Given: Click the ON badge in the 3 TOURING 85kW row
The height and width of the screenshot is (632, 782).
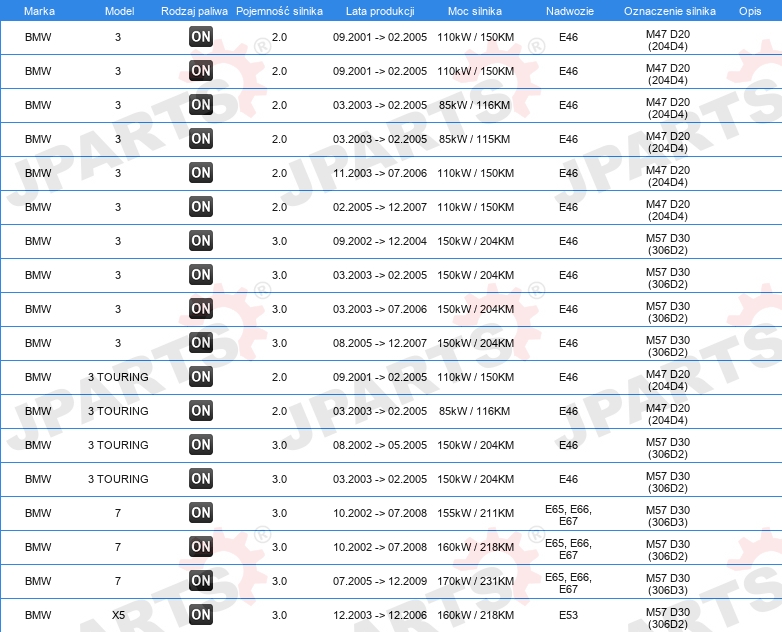Looking at the screenshot, I should coord(201,411).
